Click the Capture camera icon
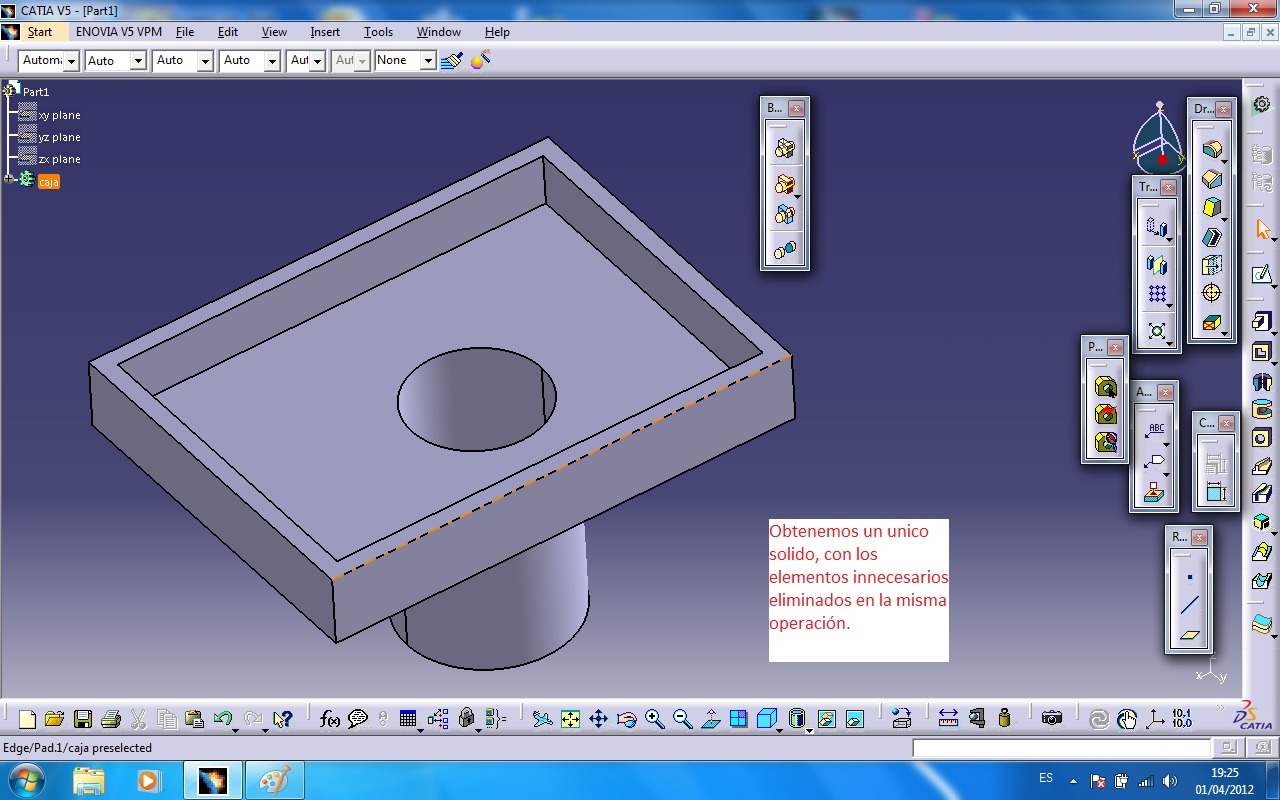 (x=1051, y=718)
